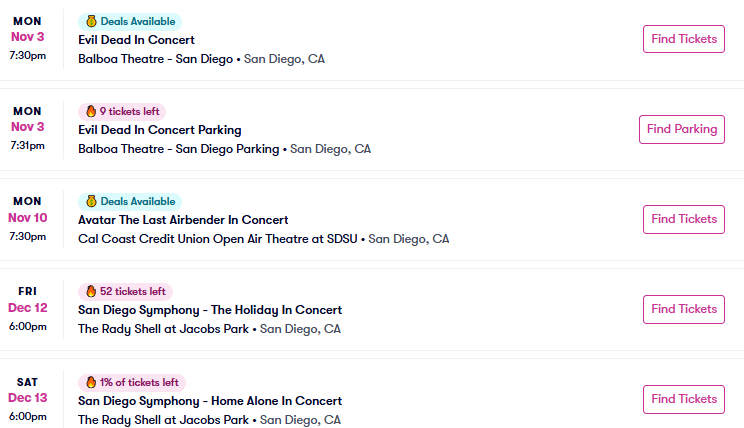
Task: Open Evil Dead In Concert Parking listing
Action: click(160, 130)
